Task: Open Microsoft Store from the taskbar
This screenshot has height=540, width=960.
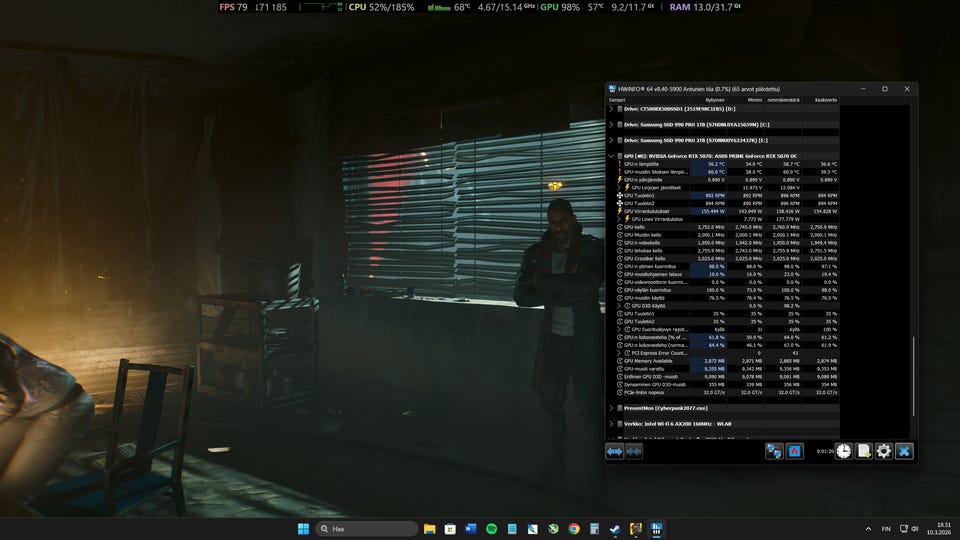Action: click(x=450, y=529)
